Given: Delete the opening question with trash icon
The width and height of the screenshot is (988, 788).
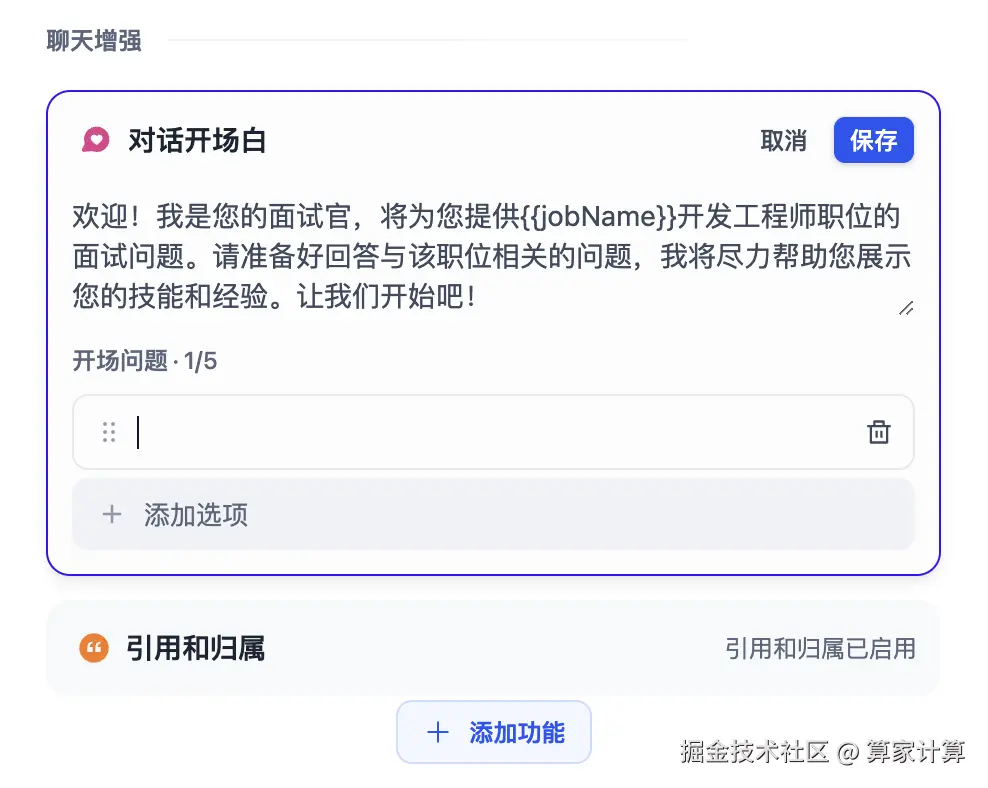Looking at the screenshot, I should click(x=878, y=432).
